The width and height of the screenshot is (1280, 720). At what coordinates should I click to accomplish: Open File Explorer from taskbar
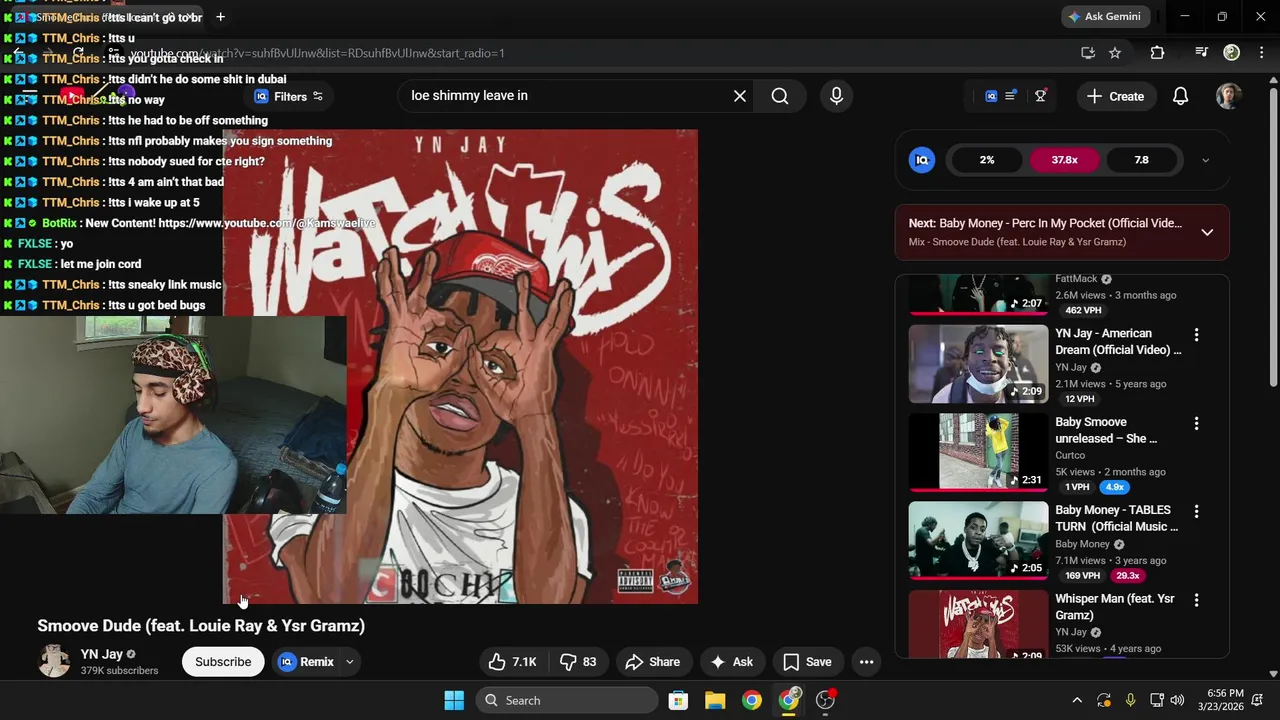[715, 700]
